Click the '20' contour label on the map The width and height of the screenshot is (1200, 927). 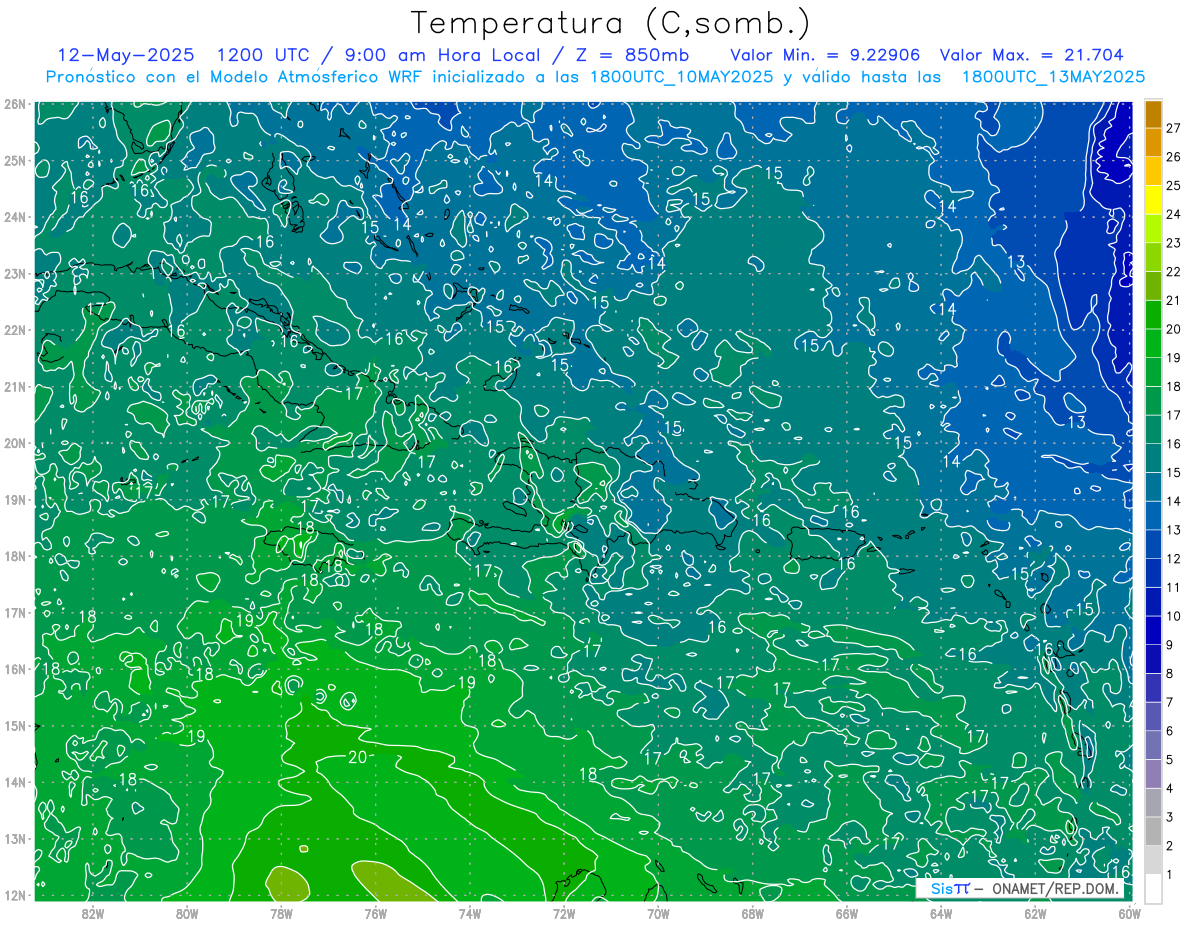coord(357,757)
